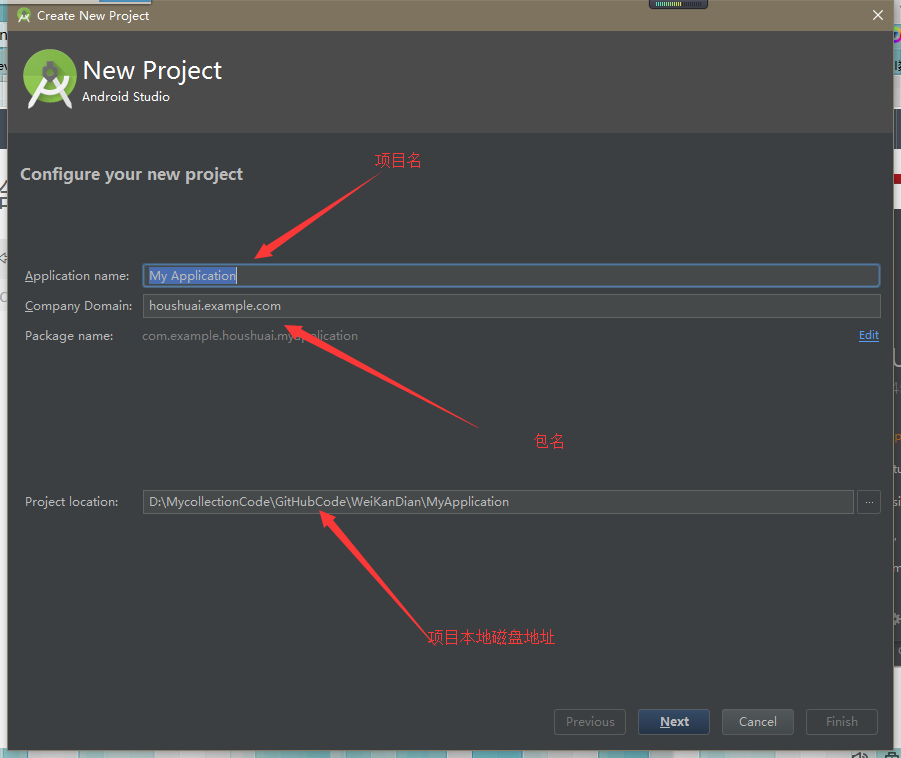This screenshot has height=758, width=901.
Task: Focus the Company Domain input field
Action: (510, 306)
